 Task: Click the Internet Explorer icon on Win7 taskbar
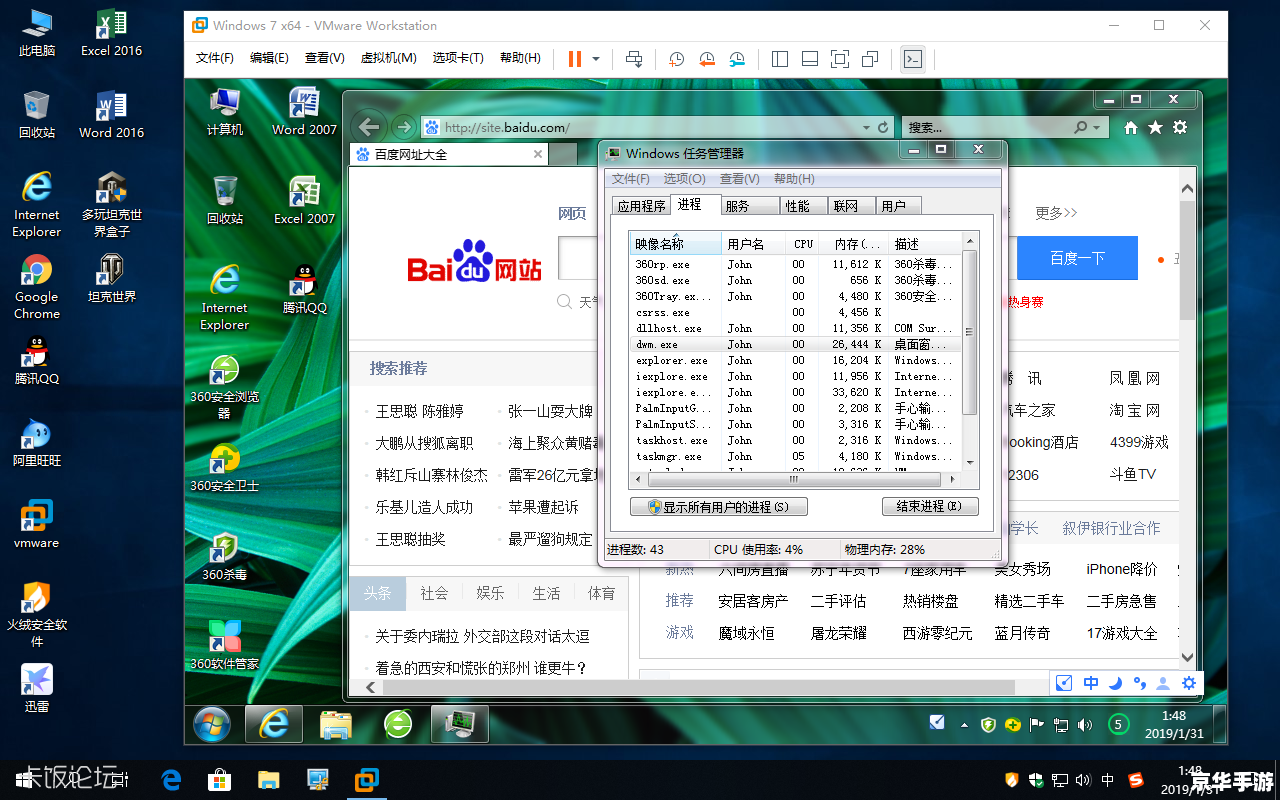(x=274, y=724)
